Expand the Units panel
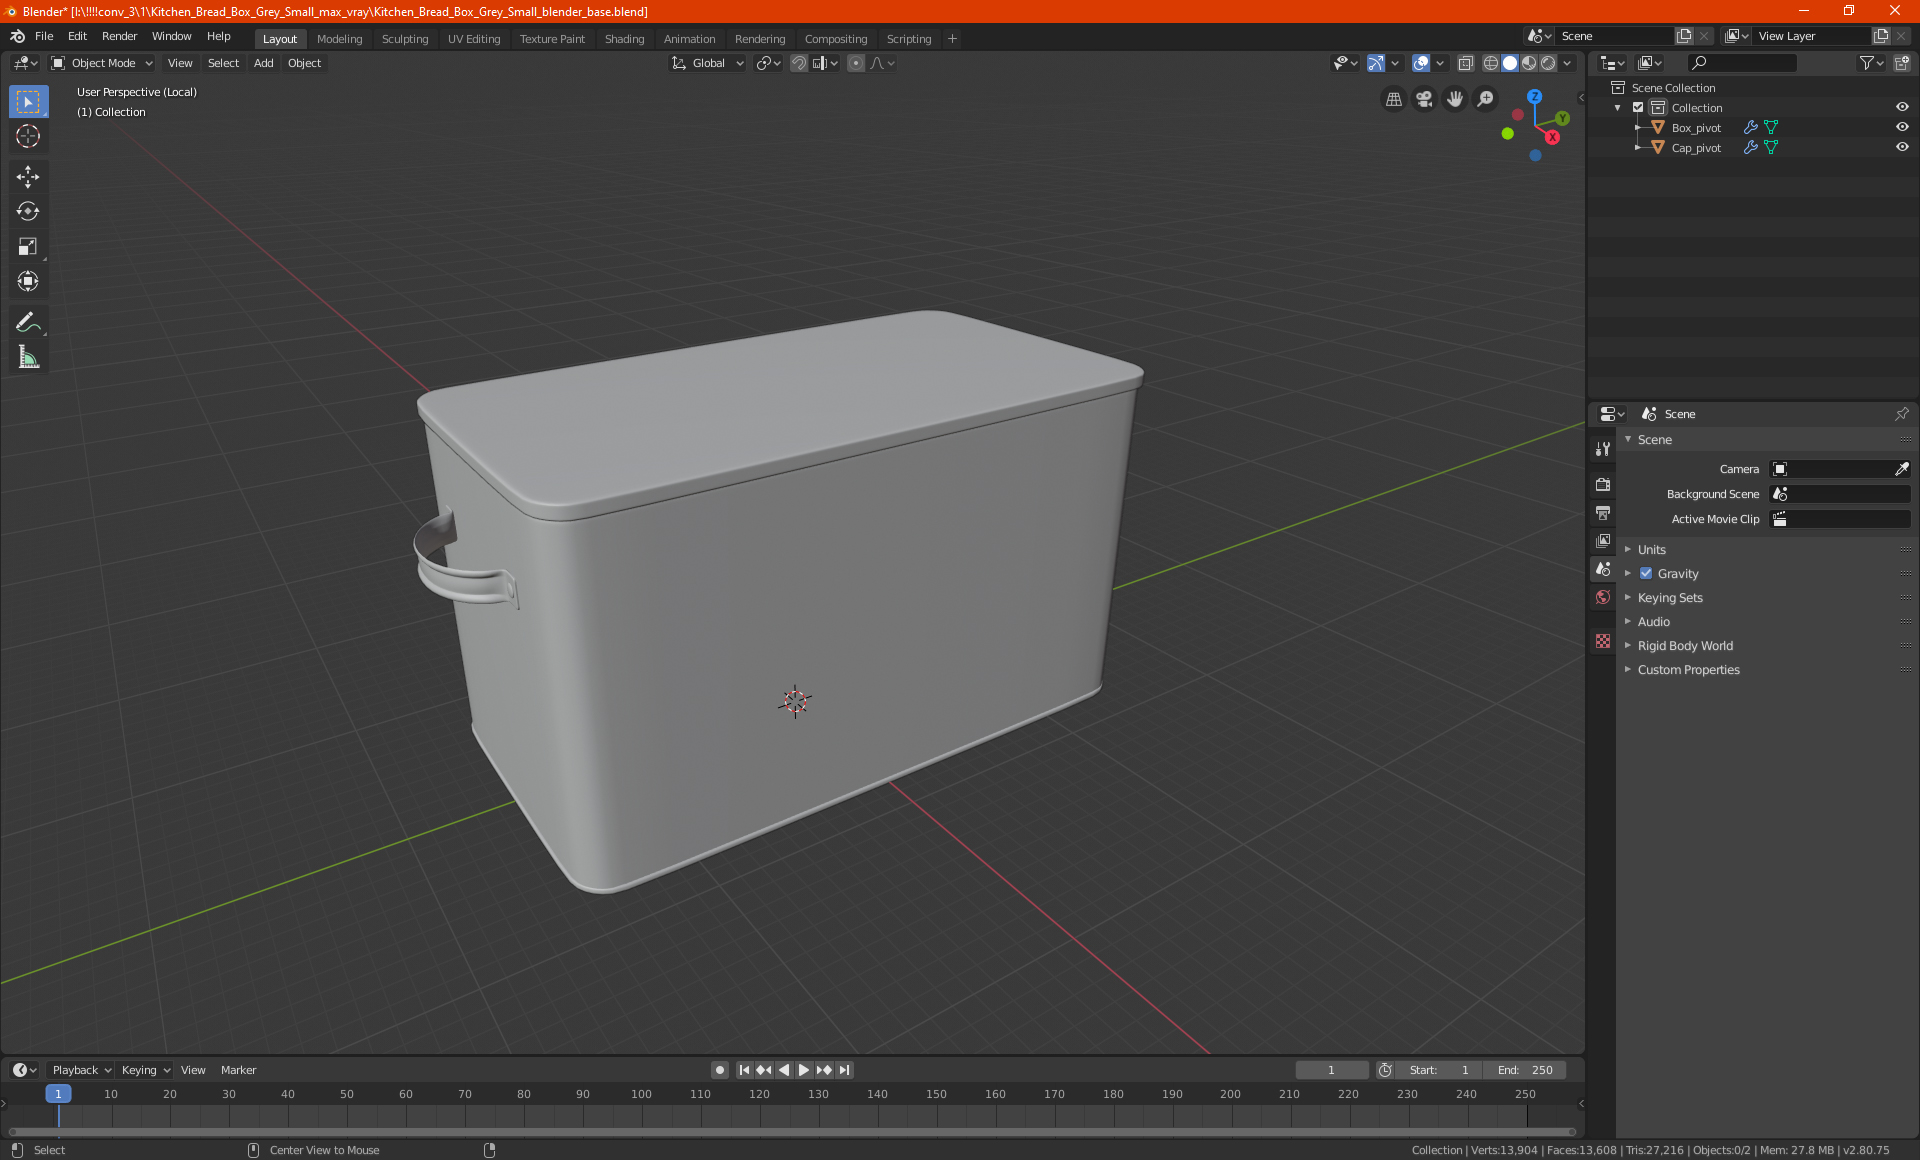The width and height of the screenshot is (1920, 1160). pos(1652,549)
